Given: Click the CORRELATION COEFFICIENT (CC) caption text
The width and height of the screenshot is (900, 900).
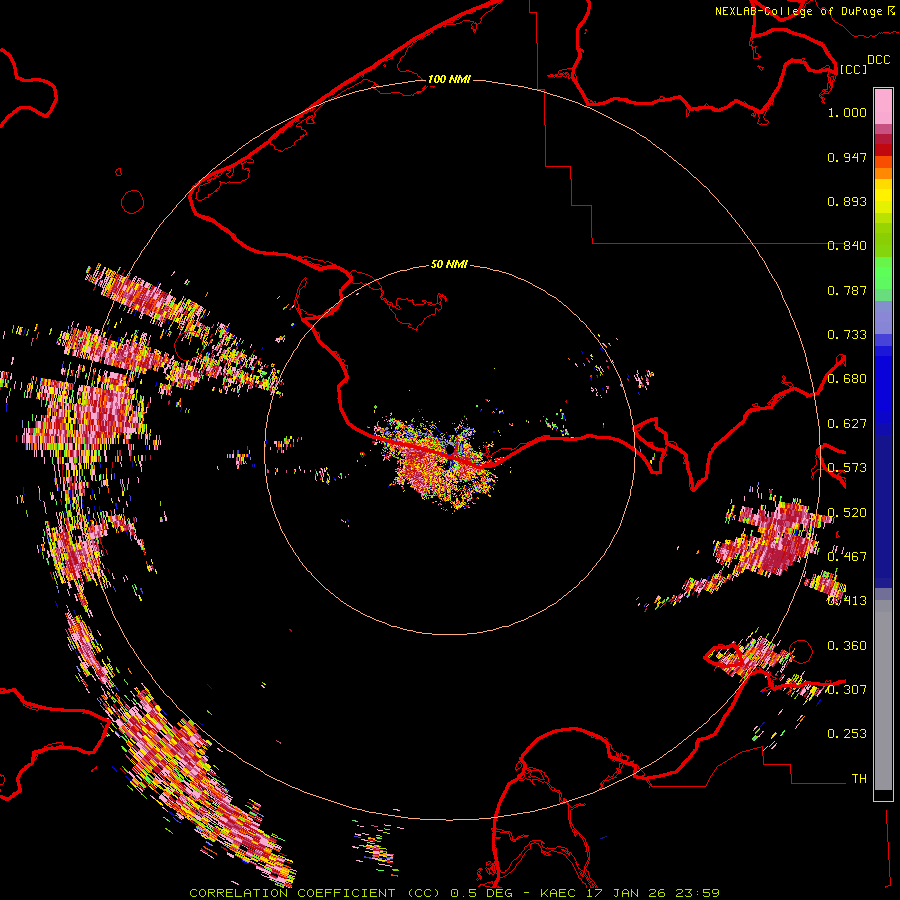Looking at the screenshot, I should 315,893.
